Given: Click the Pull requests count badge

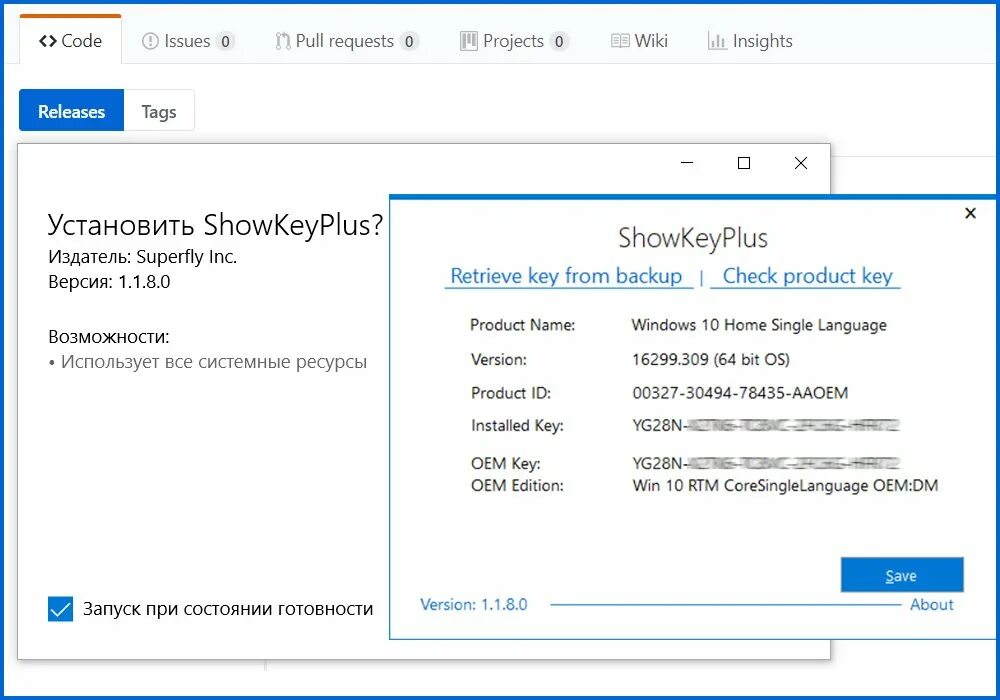Looking at the screenshot, I should click(409, 41).
